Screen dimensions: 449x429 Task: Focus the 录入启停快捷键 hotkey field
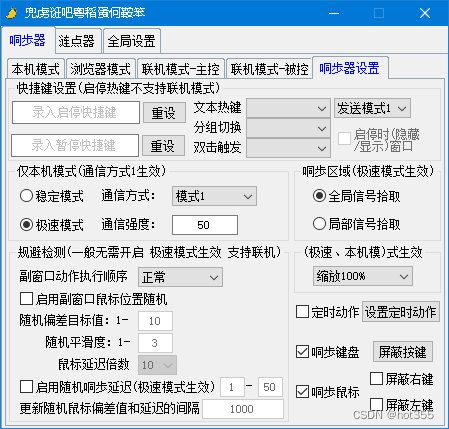pyautogui.click(x=76, y=113)
